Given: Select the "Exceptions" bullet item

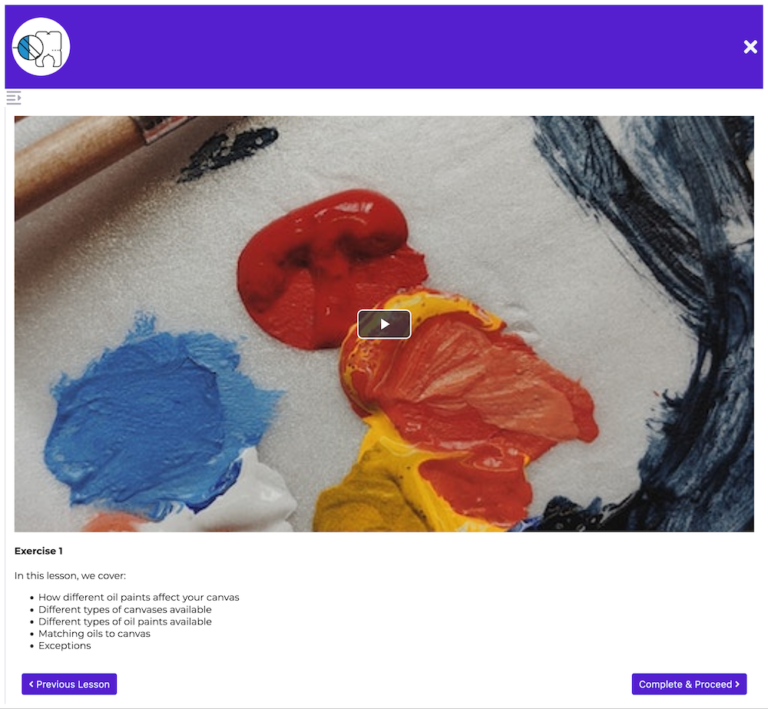Looking at the screenshot, I should pos(65,646).
